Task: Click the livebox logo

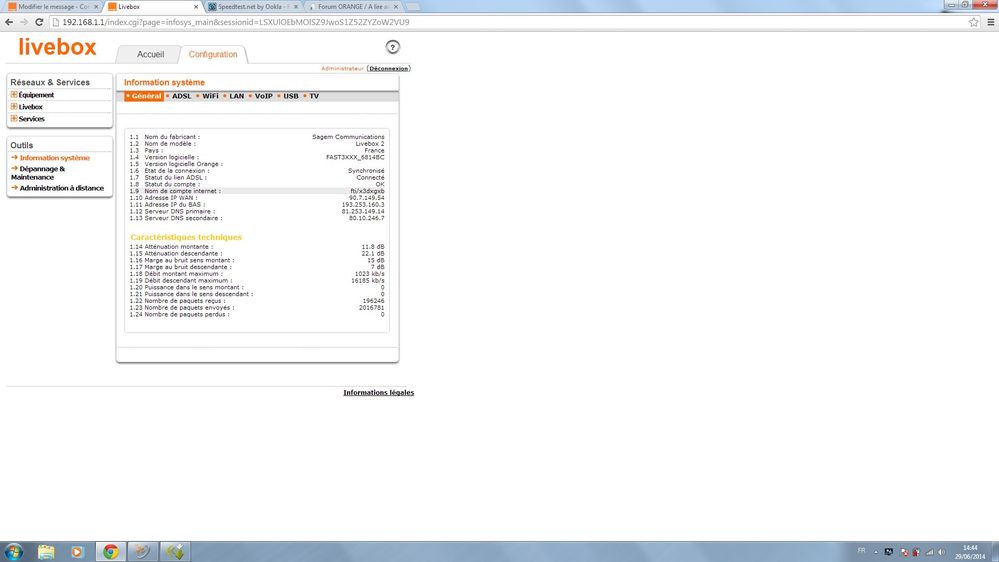Action: [57, 47]
